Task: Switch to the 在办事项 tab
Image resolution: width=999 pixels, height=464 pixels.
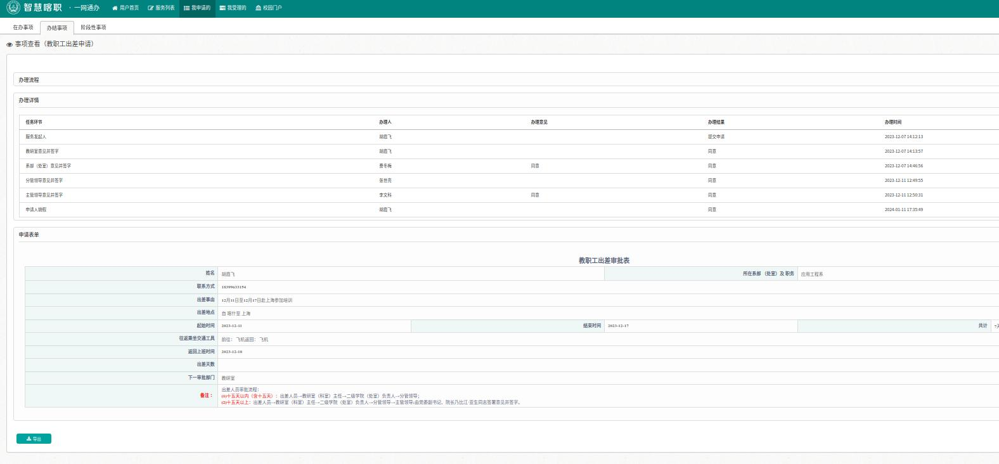Action: (23, 27)
